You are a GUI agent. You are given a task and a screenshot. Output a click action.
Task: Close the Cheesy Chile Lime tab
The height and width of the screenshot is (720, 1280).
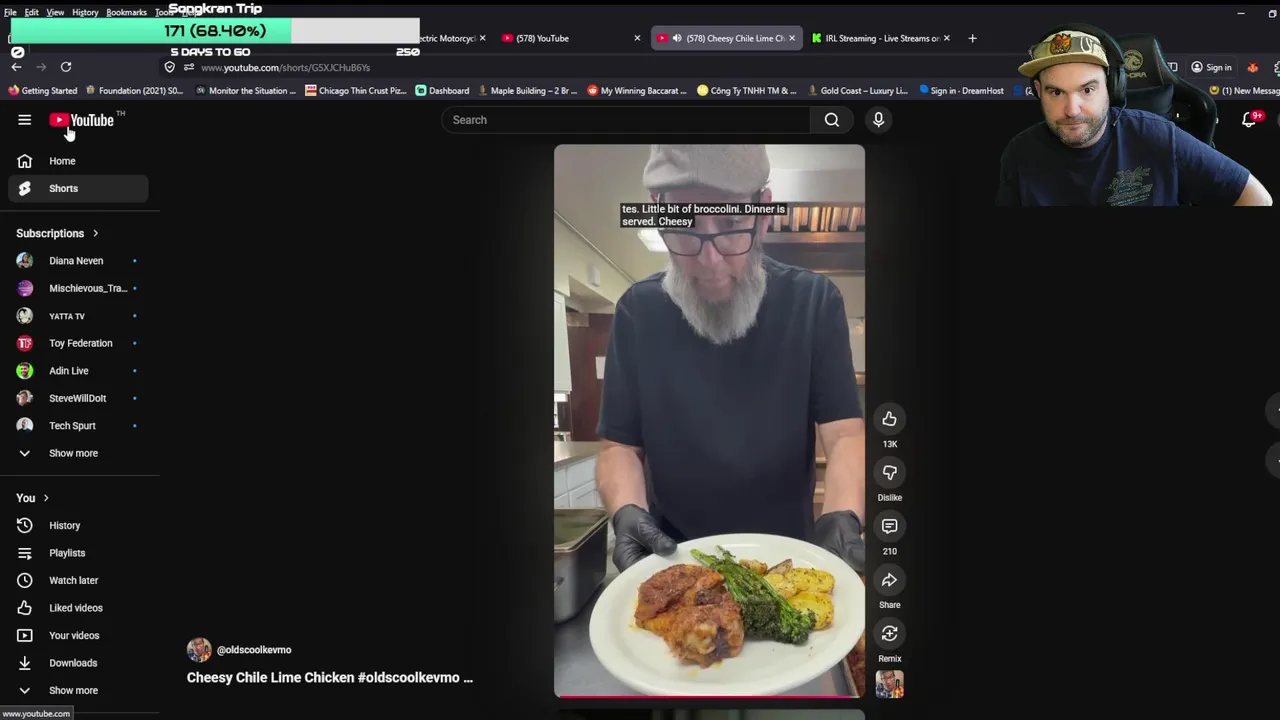pos(792,38)
